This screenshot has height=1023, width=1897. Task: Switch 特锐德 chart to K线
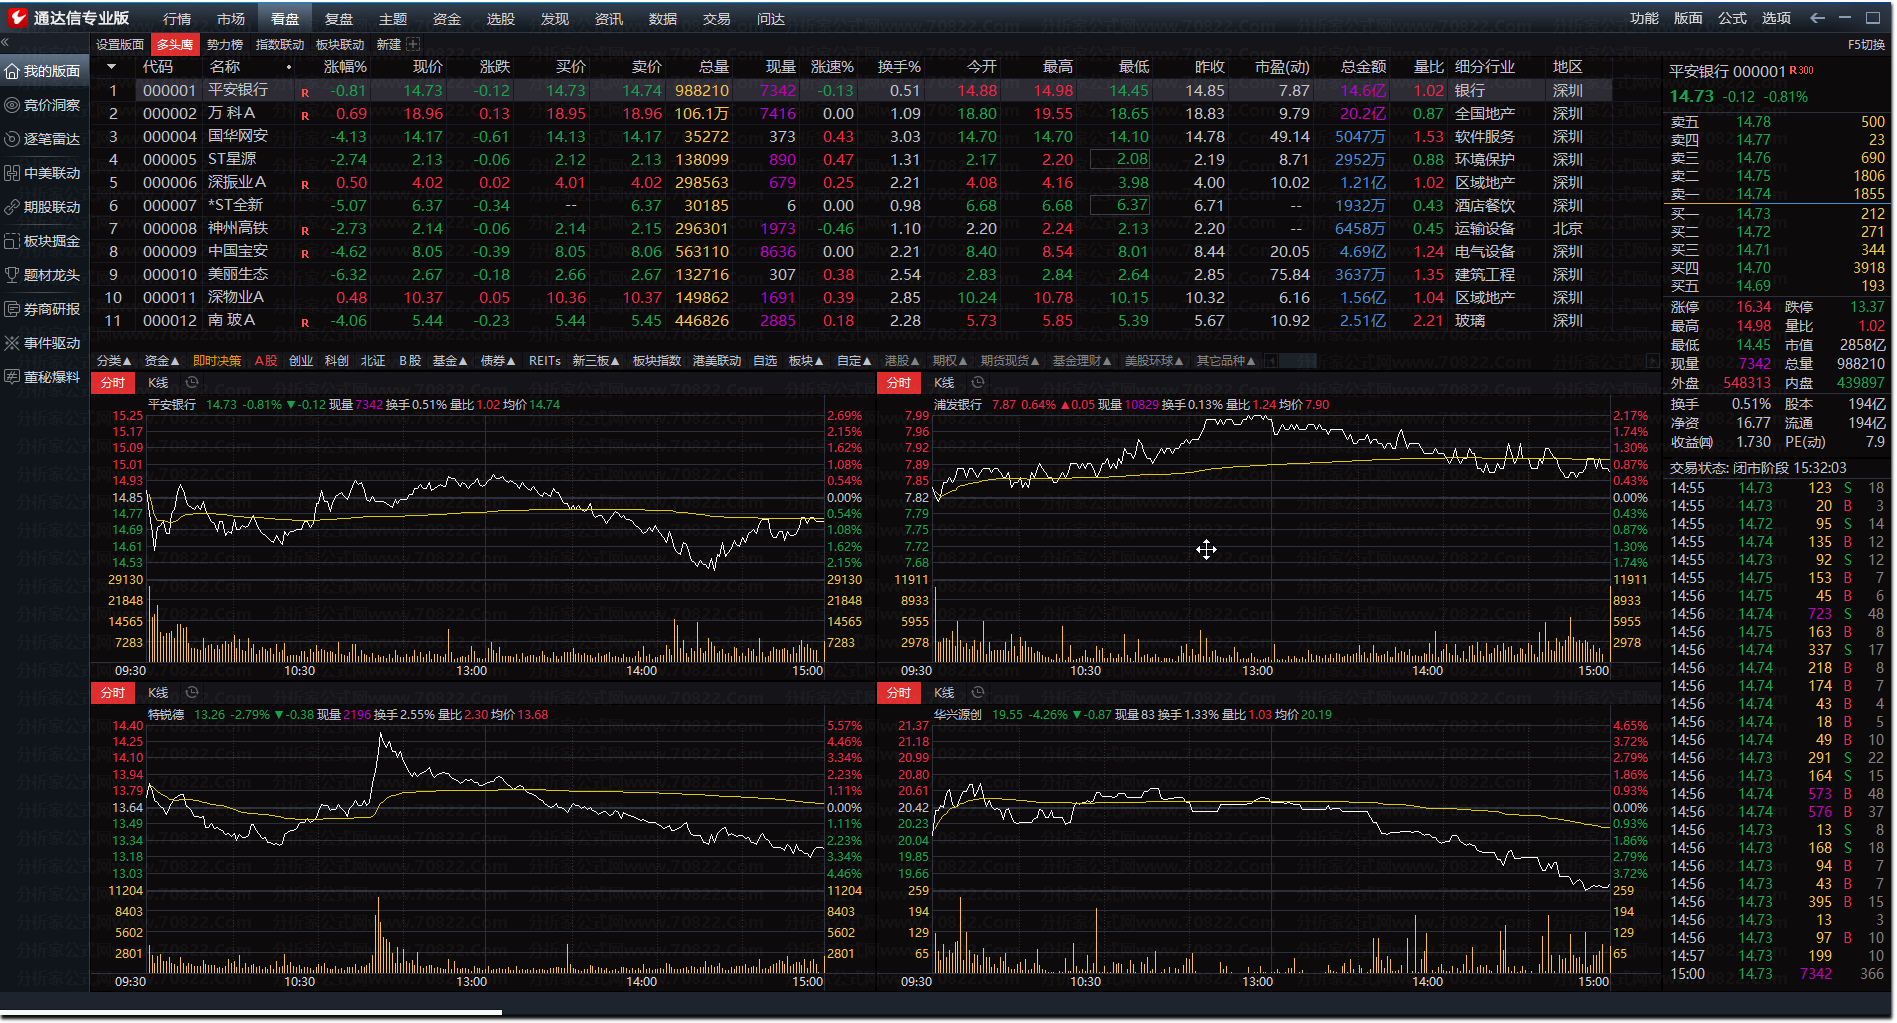(x=158, y=693)
